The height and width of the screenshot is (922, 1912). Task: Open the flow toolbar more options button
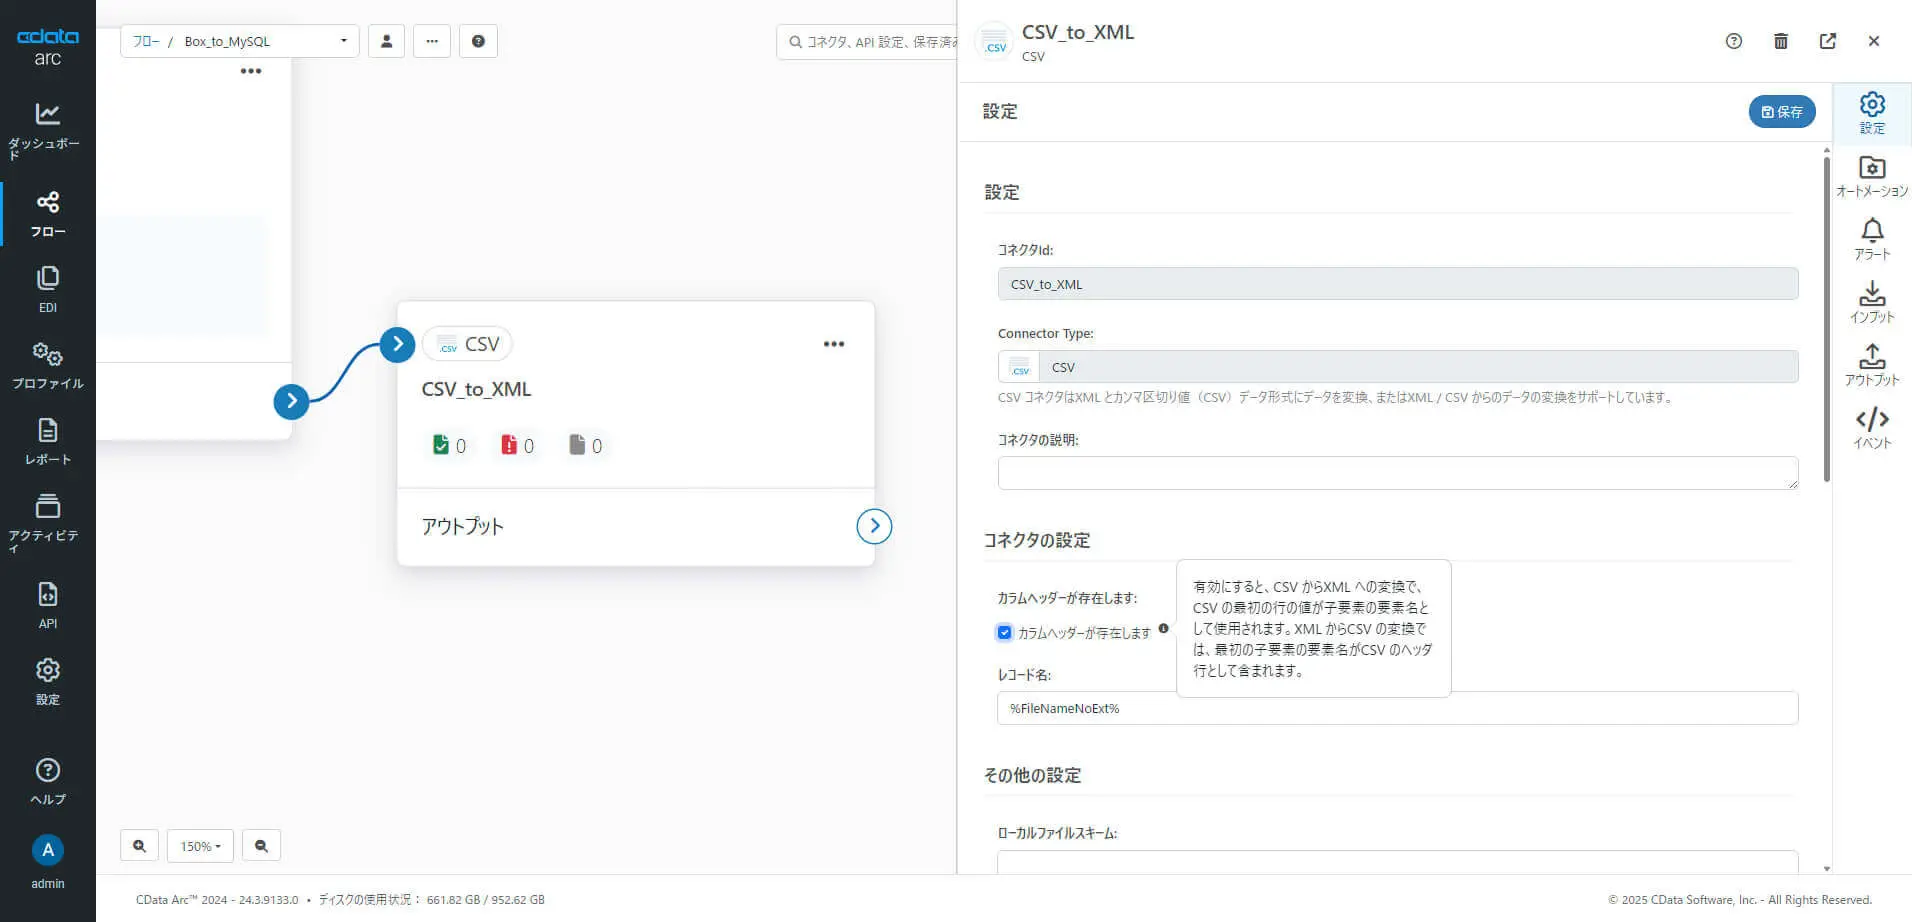[x=432, y=41]
